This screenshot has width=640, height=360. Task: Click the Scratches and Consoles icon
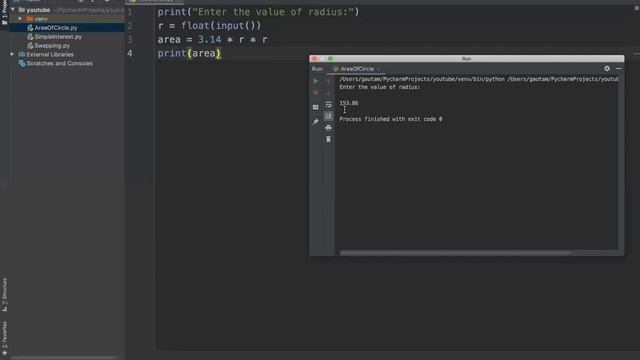coord(22,63)
